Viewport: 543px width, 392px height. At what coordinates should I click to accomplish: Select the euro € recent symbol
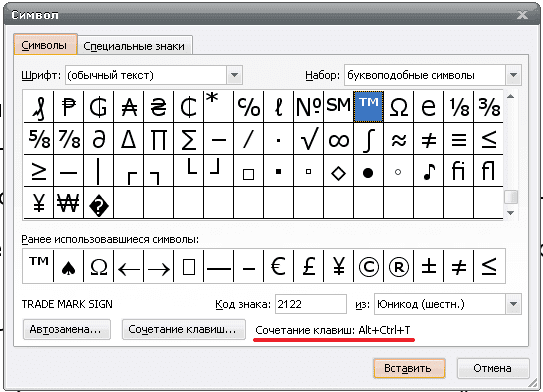point(278,266)
